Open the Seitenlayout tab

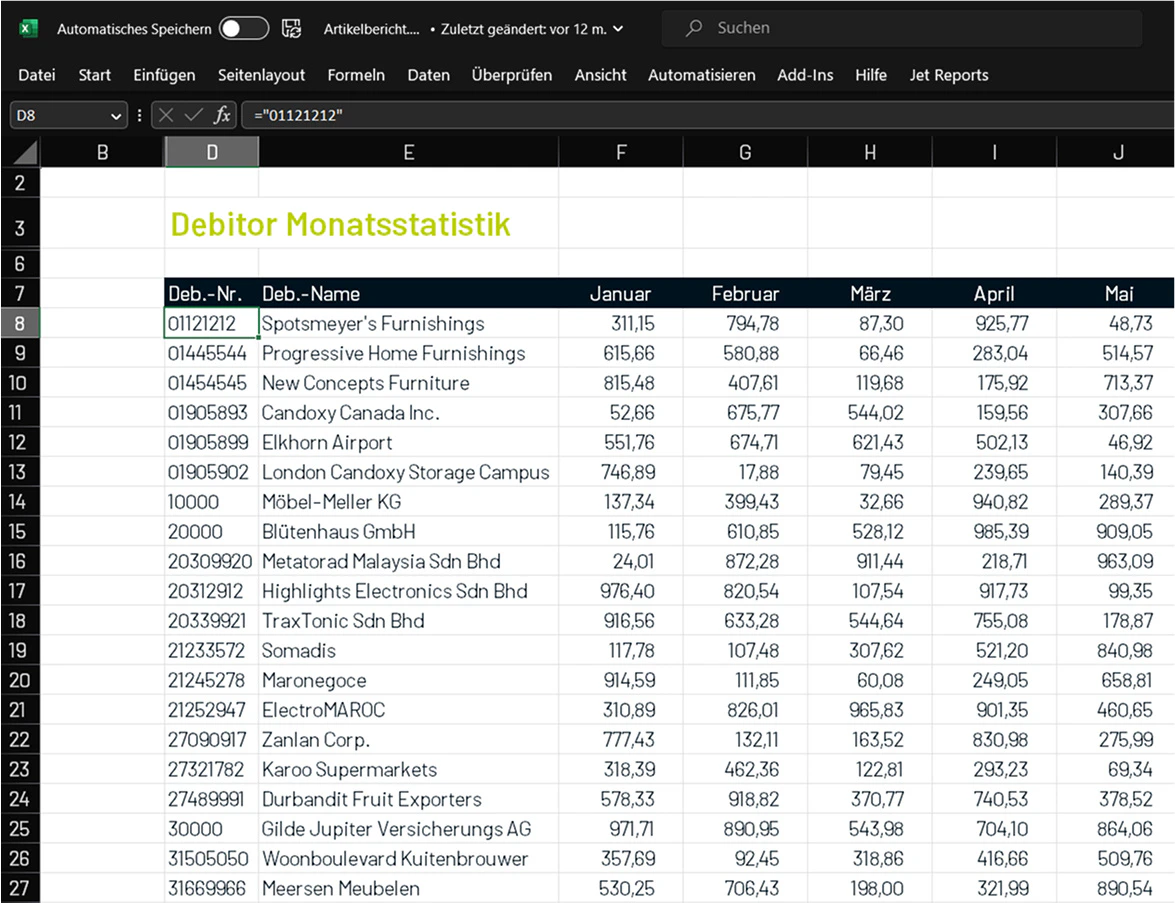pos(262,75)
